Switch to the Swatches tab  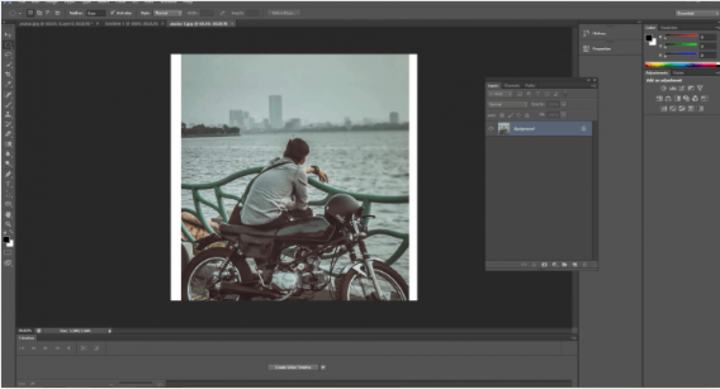[x=669, y=28]
